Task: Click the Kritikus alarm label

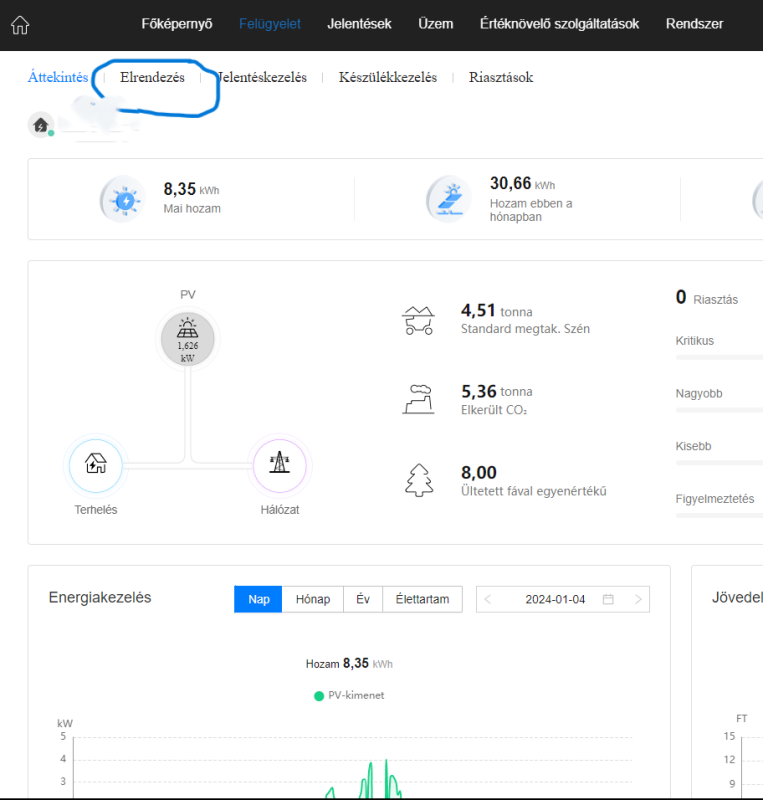Action: pyautogui.click(x=695, y=341)
